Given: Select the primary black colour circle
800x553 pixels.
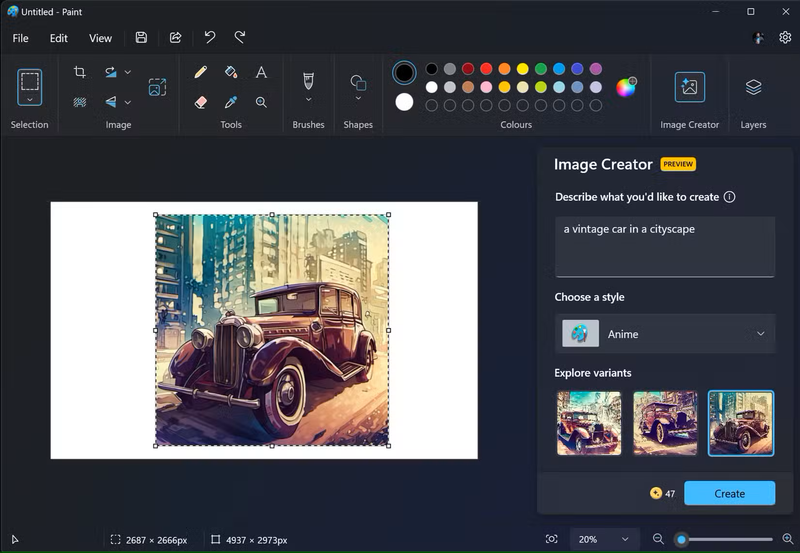Looking at the screenshot, I should coord(404,72).
